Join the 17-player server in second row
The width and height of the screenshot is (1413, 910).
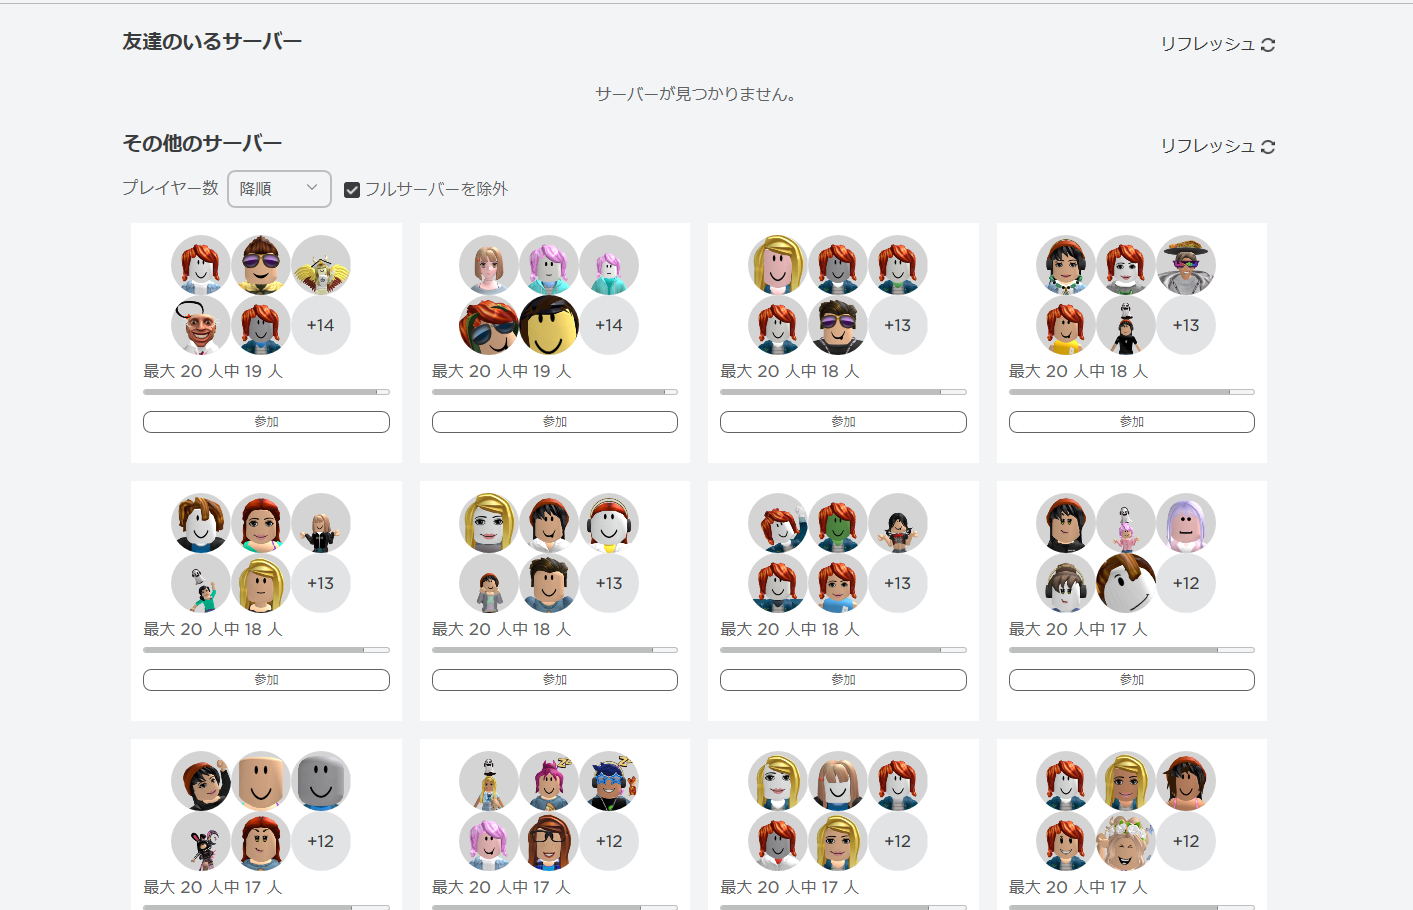(x=1131, y=680)
